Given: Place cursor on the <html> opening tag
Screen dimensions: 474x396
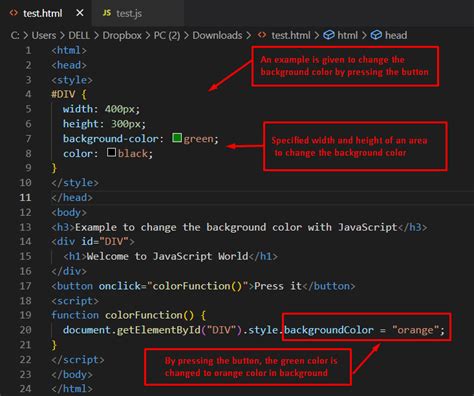Looking at the screenshot, I should [69, 51].
